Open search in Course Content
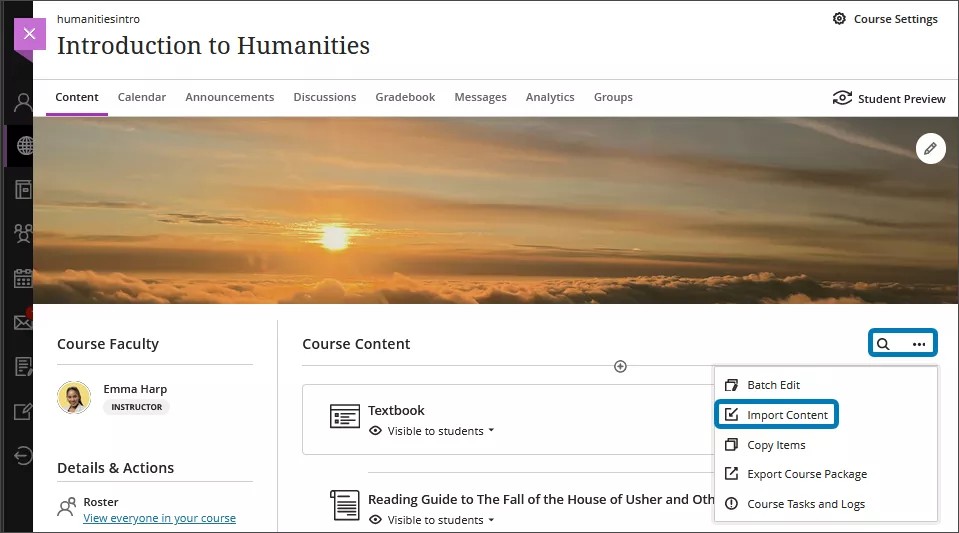 pyautogui.click(x=883, y=344)
